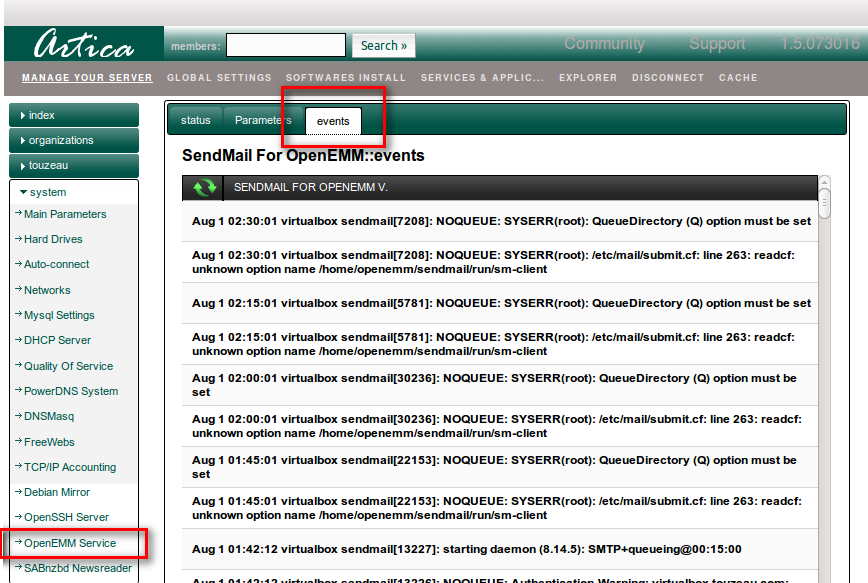
Task: Focus the members search field
Action: tap(286, 45)
